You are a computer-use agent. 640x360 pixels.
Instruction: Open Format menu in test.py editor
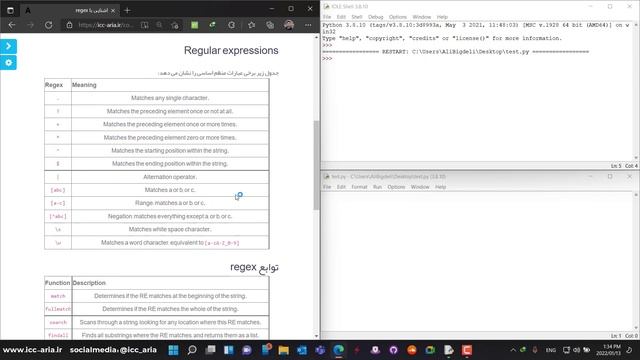pyautogui.click(x=359, y=187)
